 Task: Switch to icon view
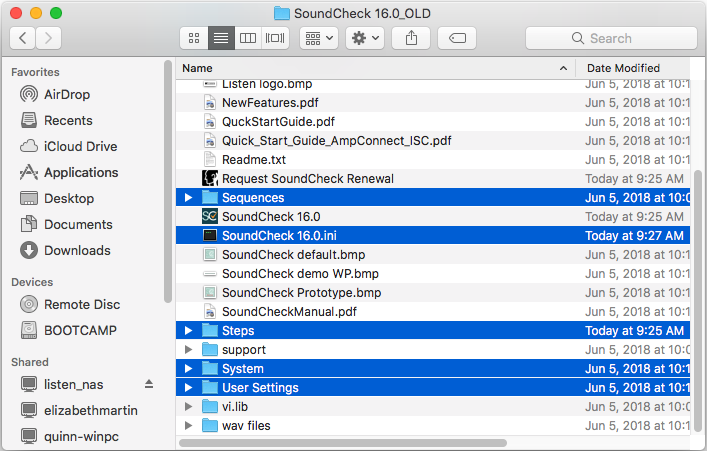pos(194,38)
